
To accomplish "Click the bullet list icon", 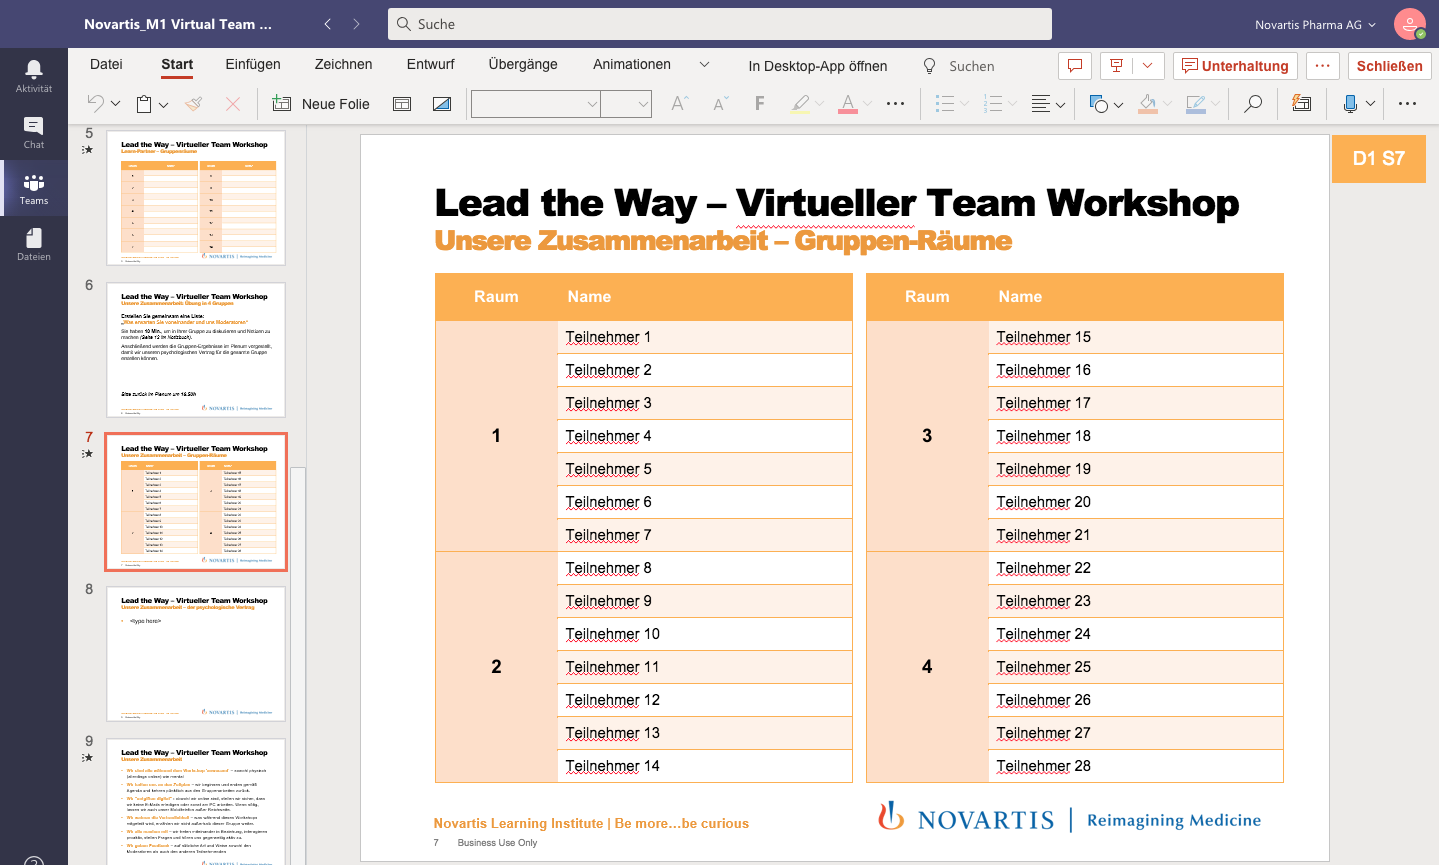I will point(944,103).
